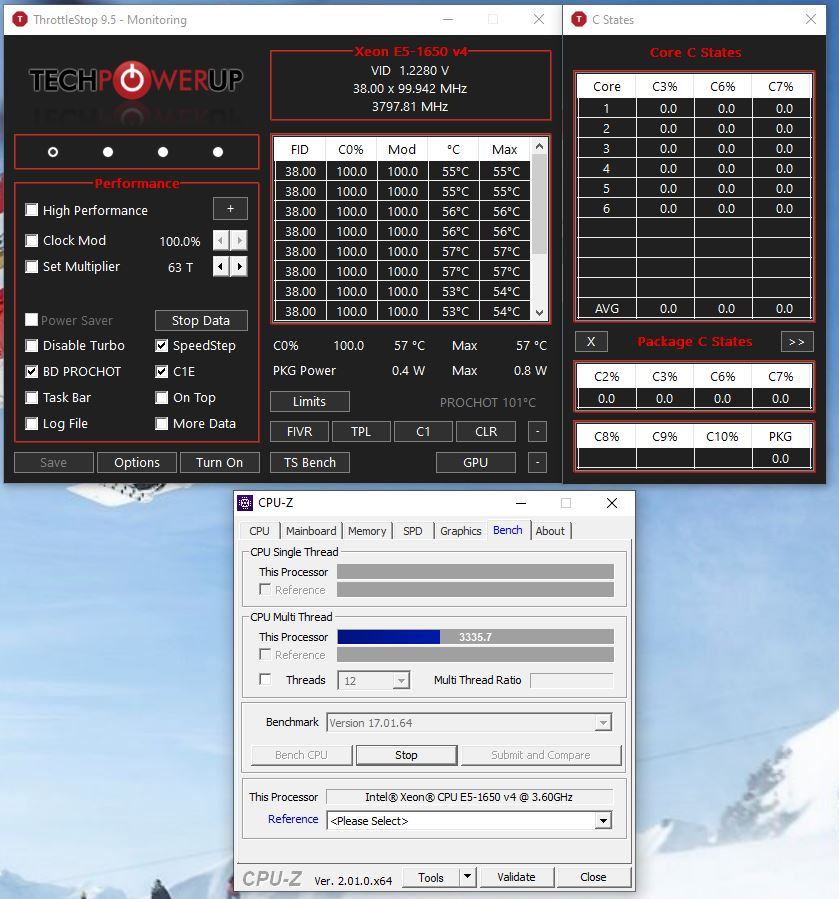Image resolution: width=839 pixels, height=899 pixels.
Task: Click the CLR button
Action: [486, 431]
